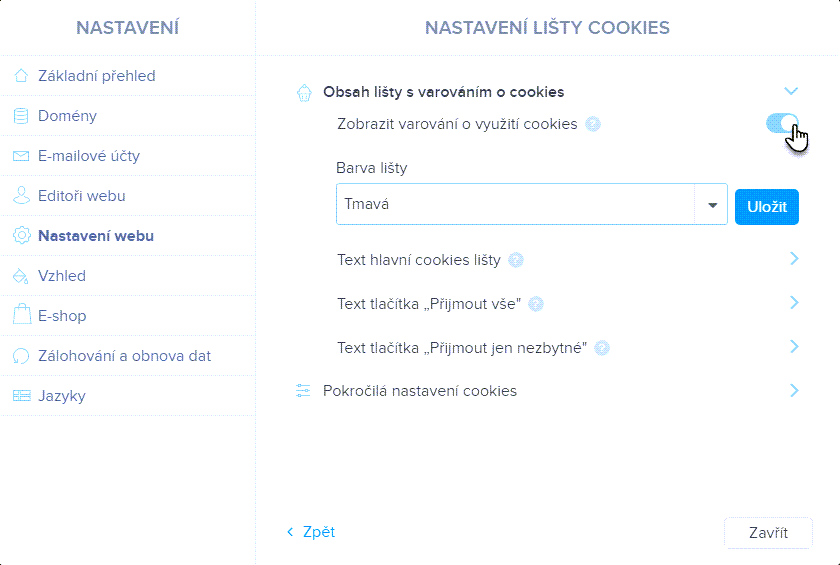Click help icon beside „Přijmout vše“ text
The height and width of the screenshot is (565, 840).
(x=536, y=304)
